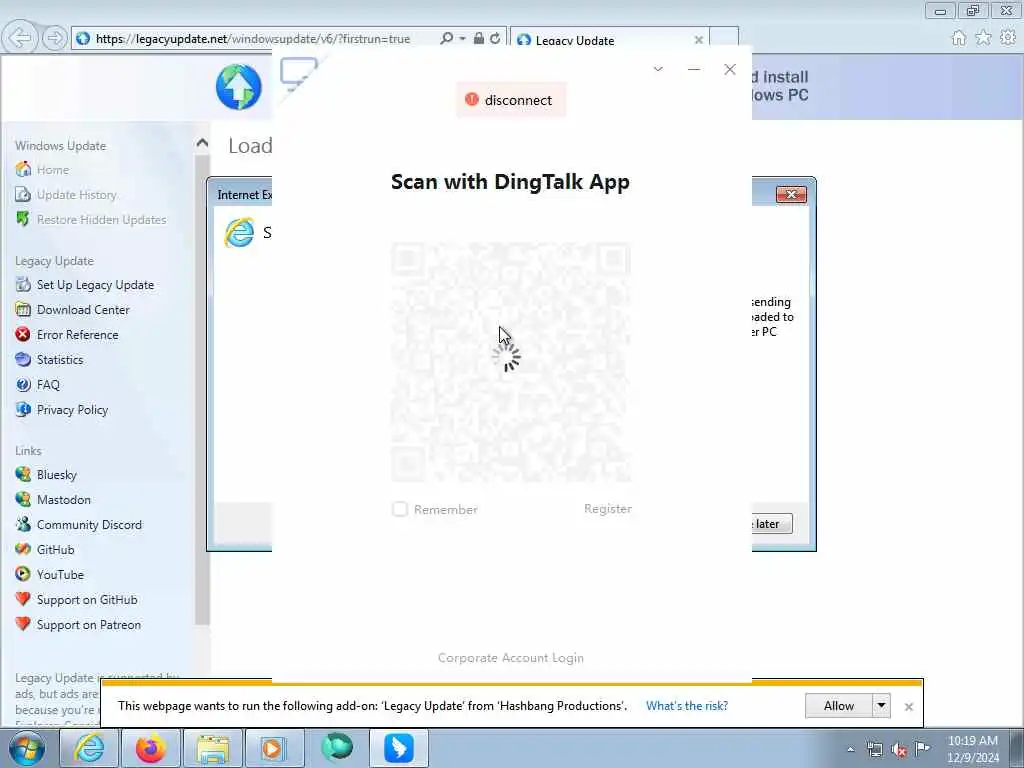Click the sidebar vertical scrollbar
The image size is (1024, 768).
(202, 390)
